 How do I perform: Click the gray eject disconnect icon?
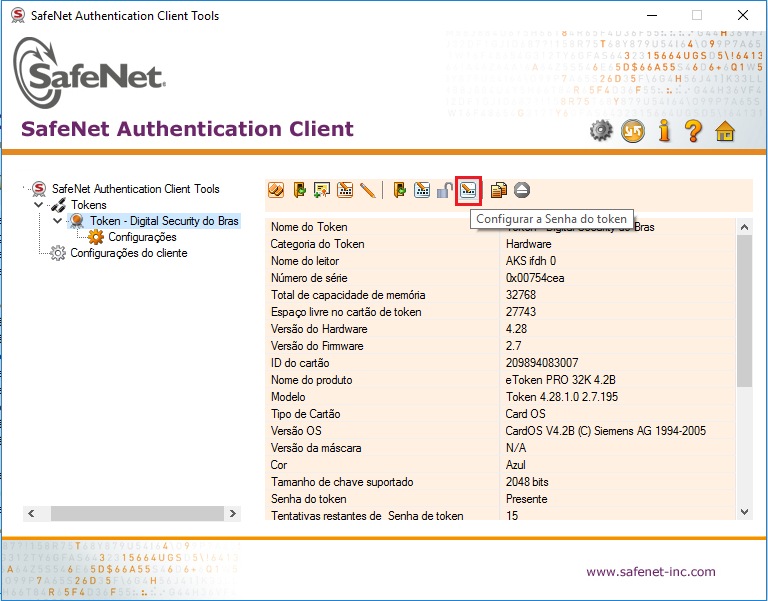pyautogui.click(x=522, y=190)
